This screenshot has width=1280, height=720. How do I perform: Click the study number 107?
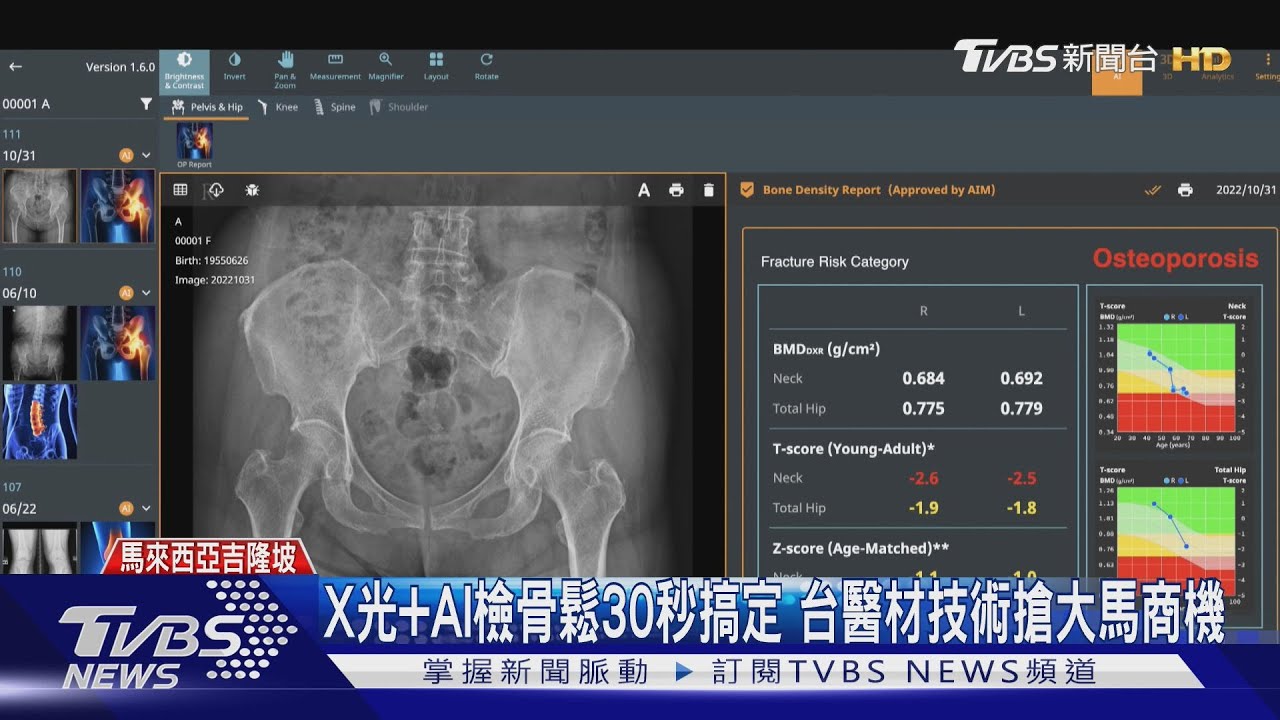point(12,487)
